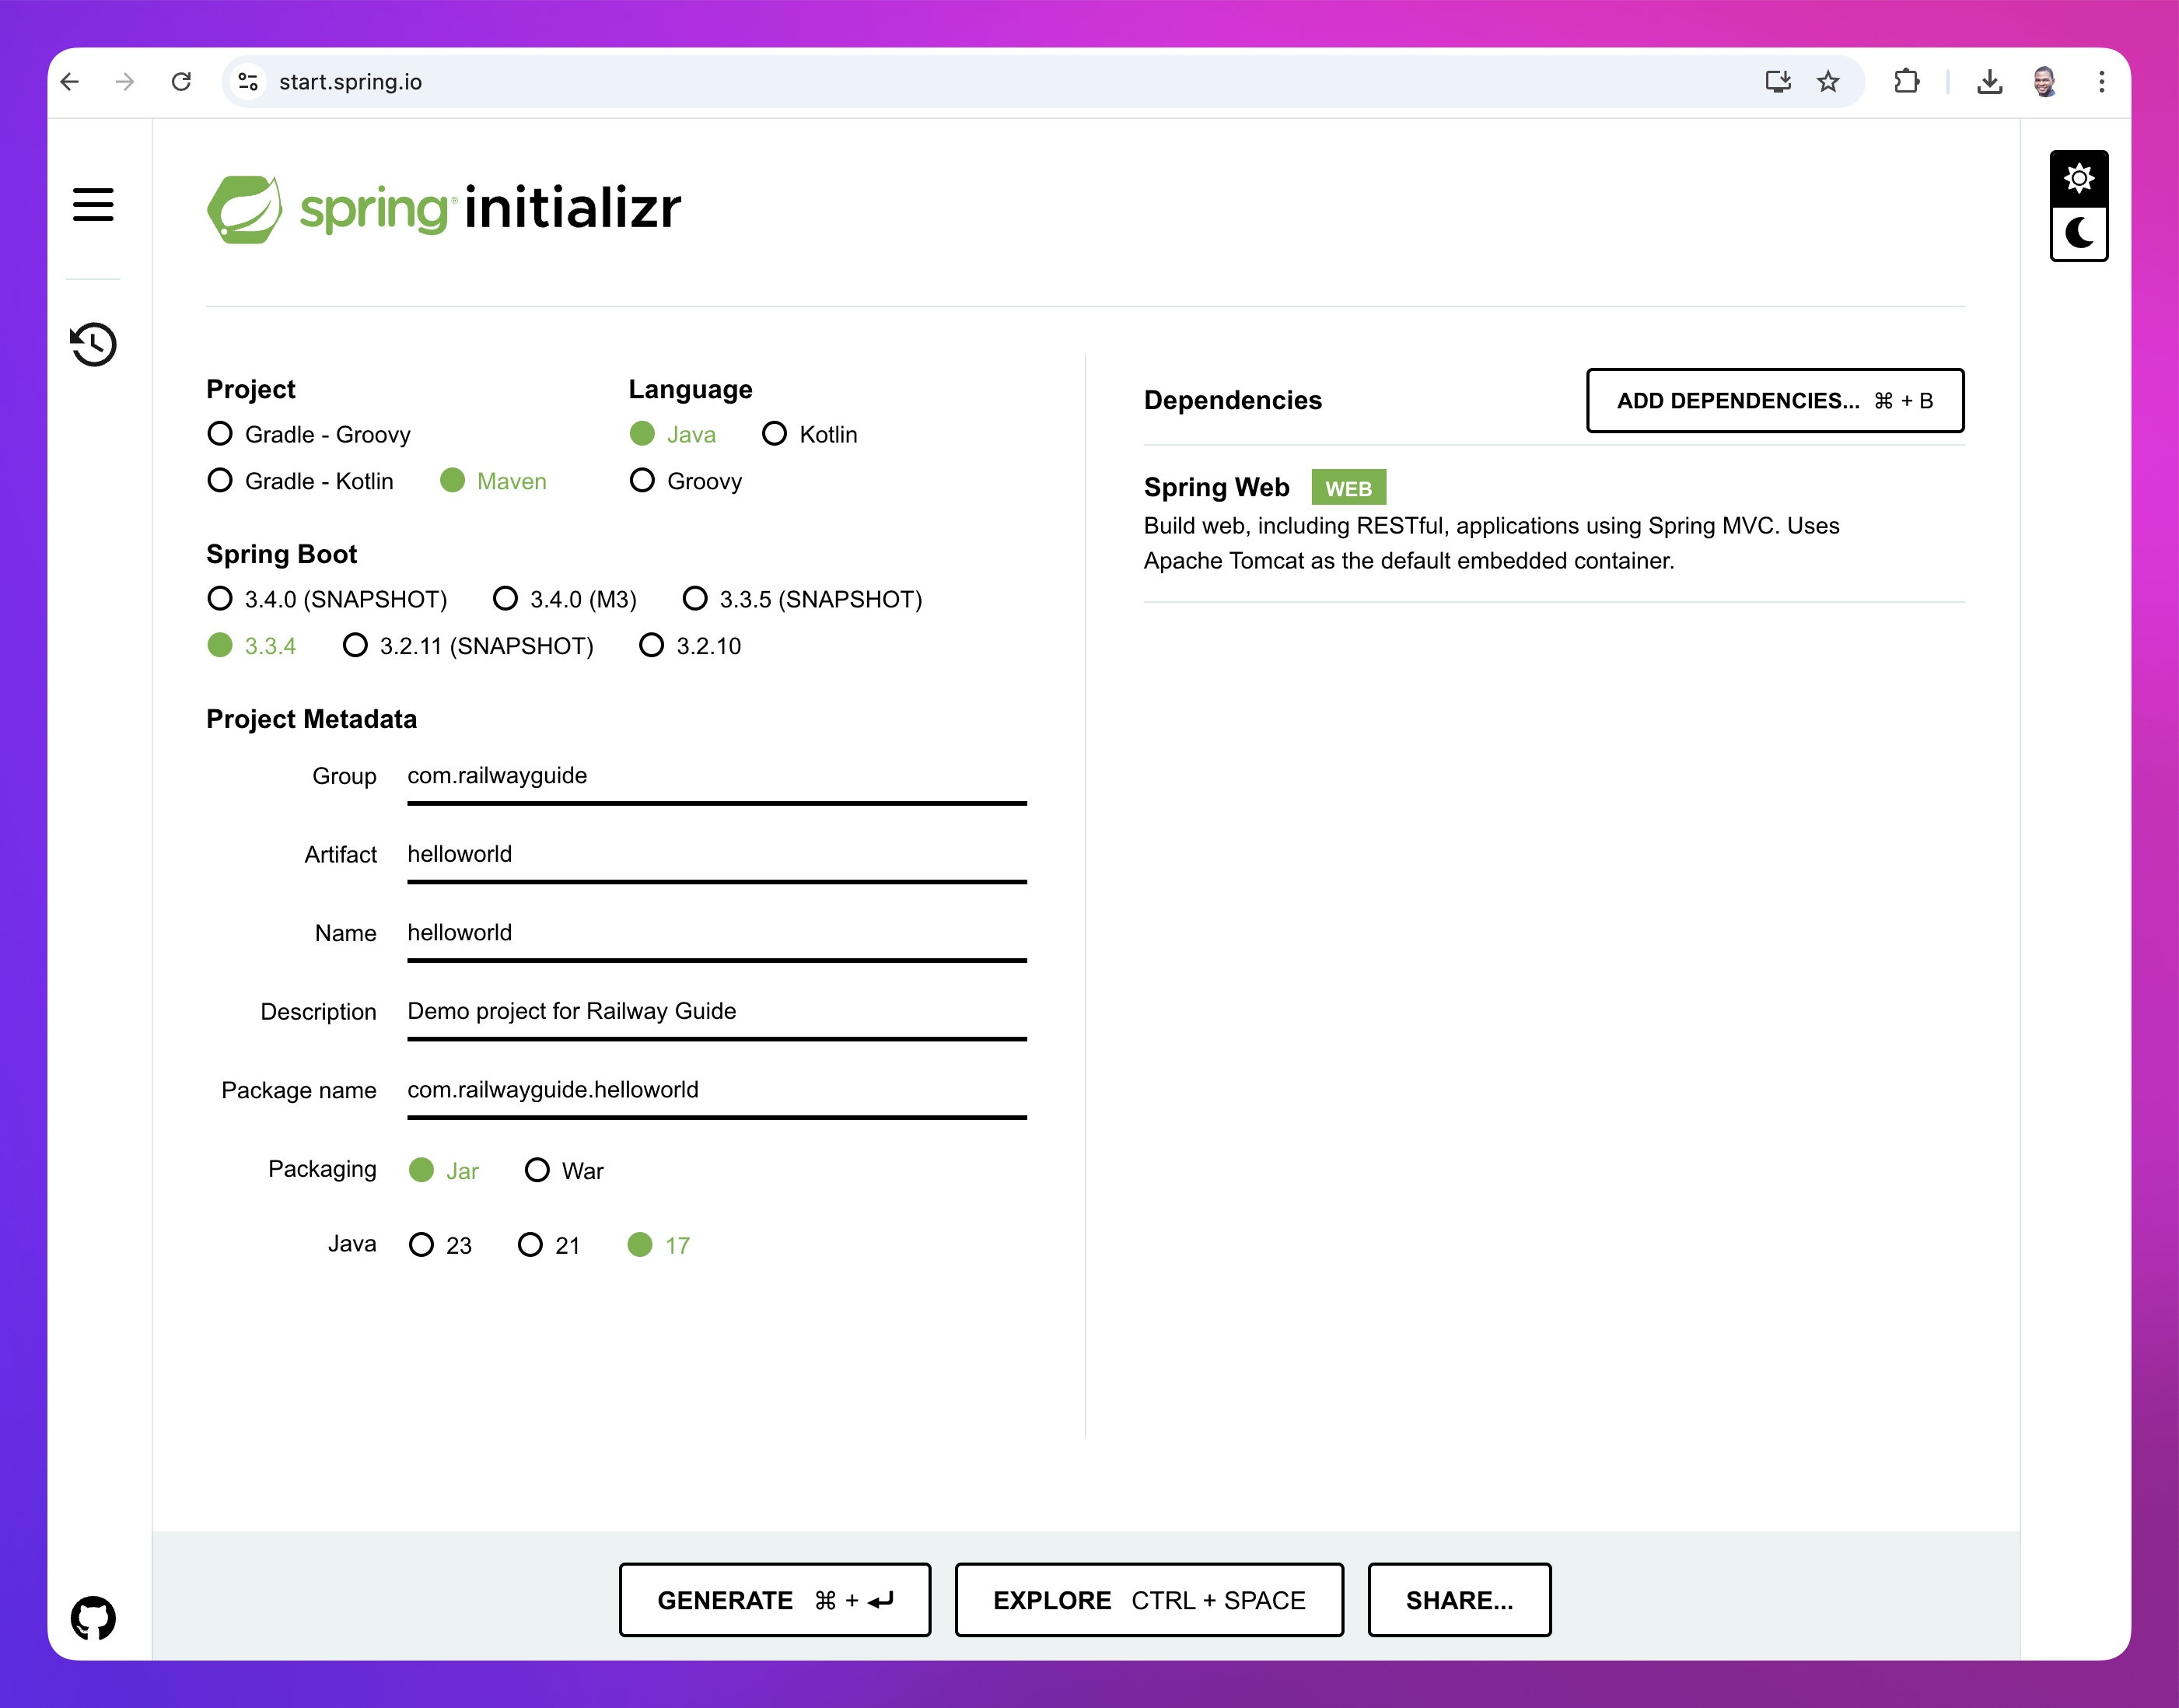Click the WEB tag badge
2179x1708 pixels.
pyautogui.click(x=1348, y=488)
